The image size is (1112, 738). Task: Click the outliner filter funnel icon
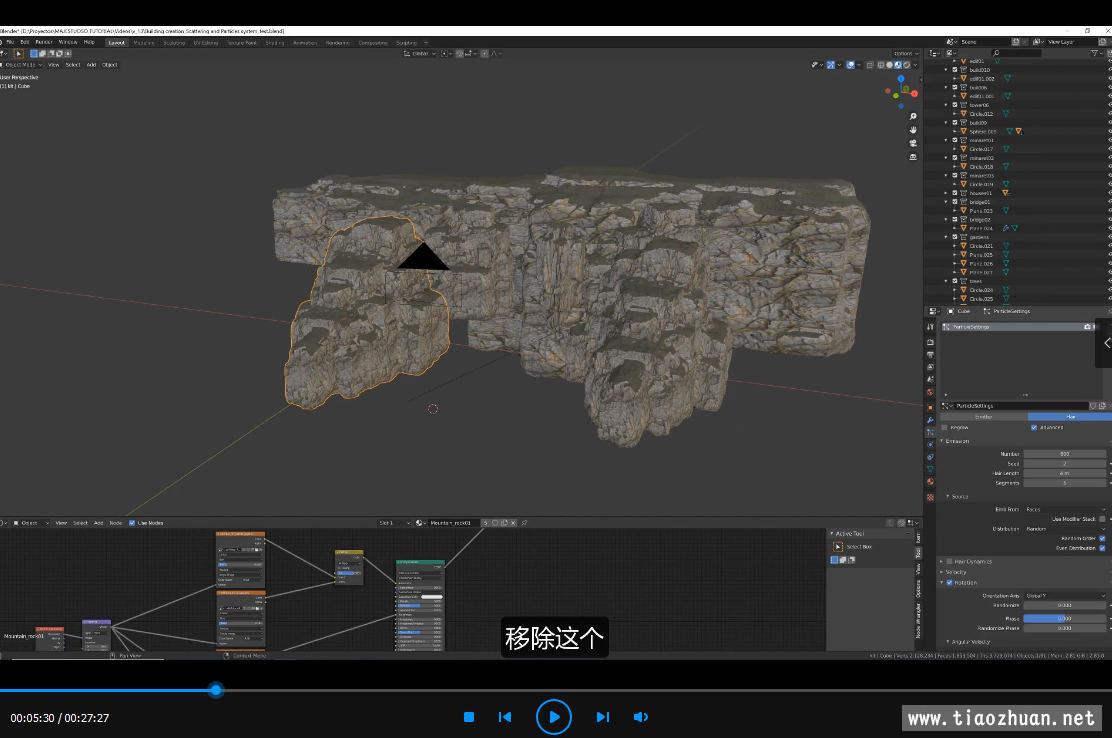click(x=1094, y=53)
